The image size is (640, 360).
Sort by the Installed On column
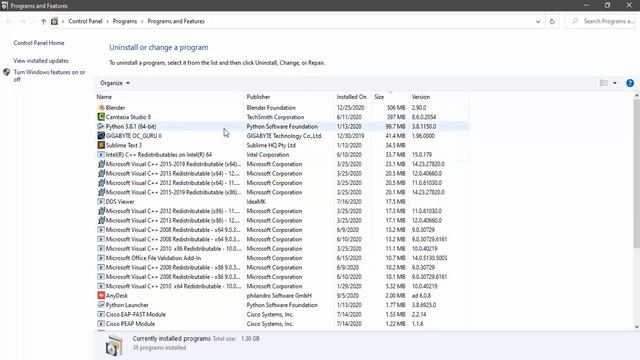pos(351,97)
